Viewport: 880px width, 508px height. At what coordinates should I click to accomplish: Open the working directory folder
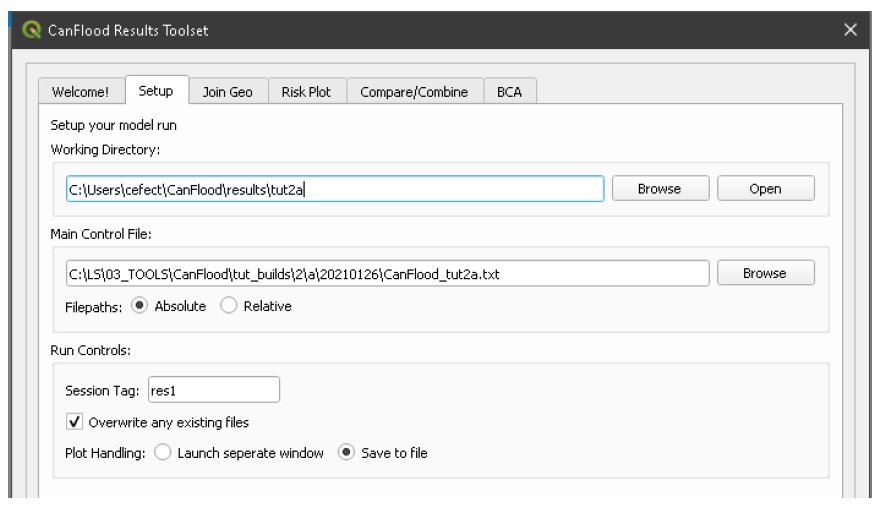coord(766,189)
